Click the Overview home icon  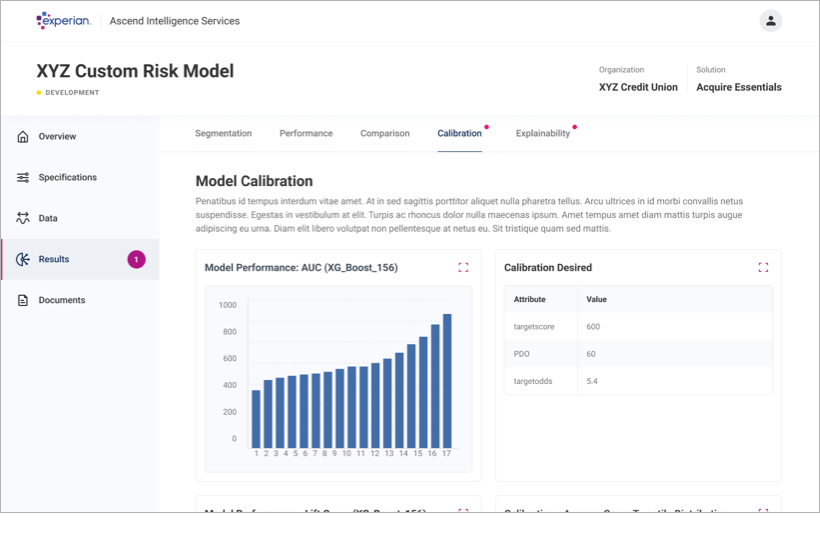click(x=23, y=137)
